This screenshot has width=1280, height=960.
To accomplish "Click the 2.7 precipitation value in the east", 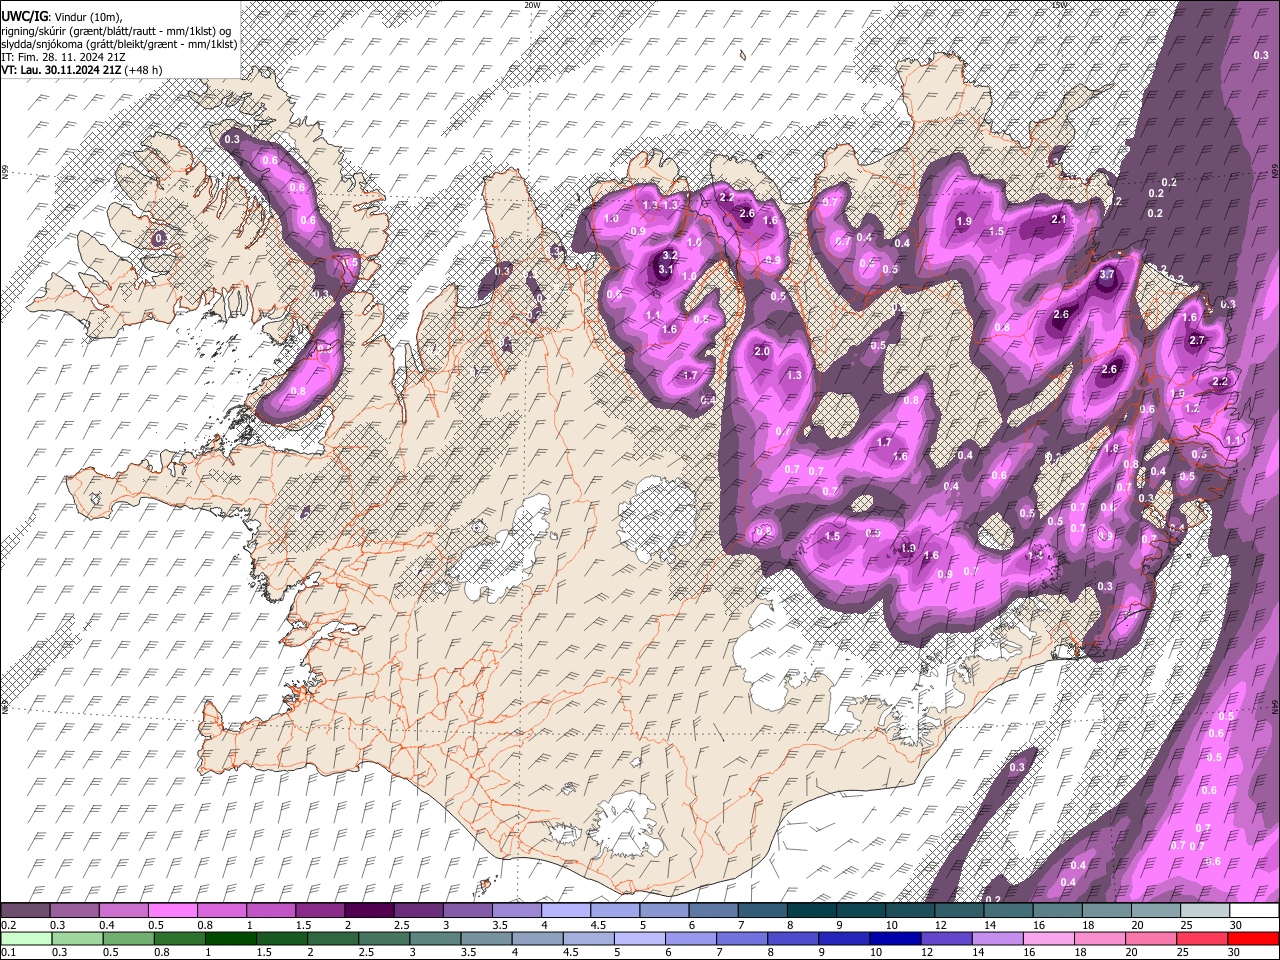I will coord(1197,340).
